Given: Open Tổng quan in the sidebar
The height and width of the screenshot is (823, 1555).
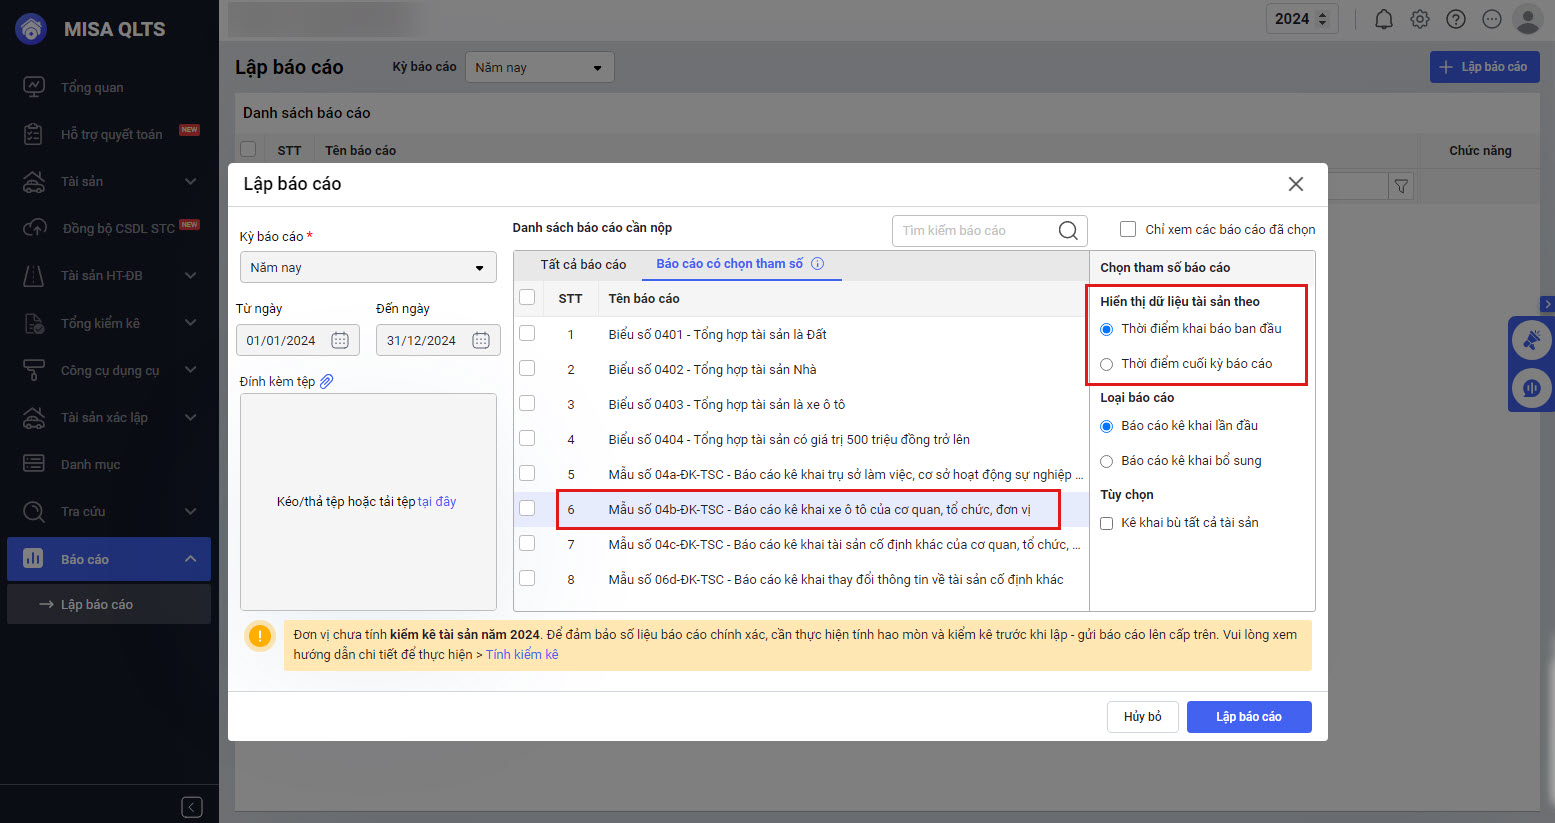Looking at the screenshot, I should tap(92, 88).
